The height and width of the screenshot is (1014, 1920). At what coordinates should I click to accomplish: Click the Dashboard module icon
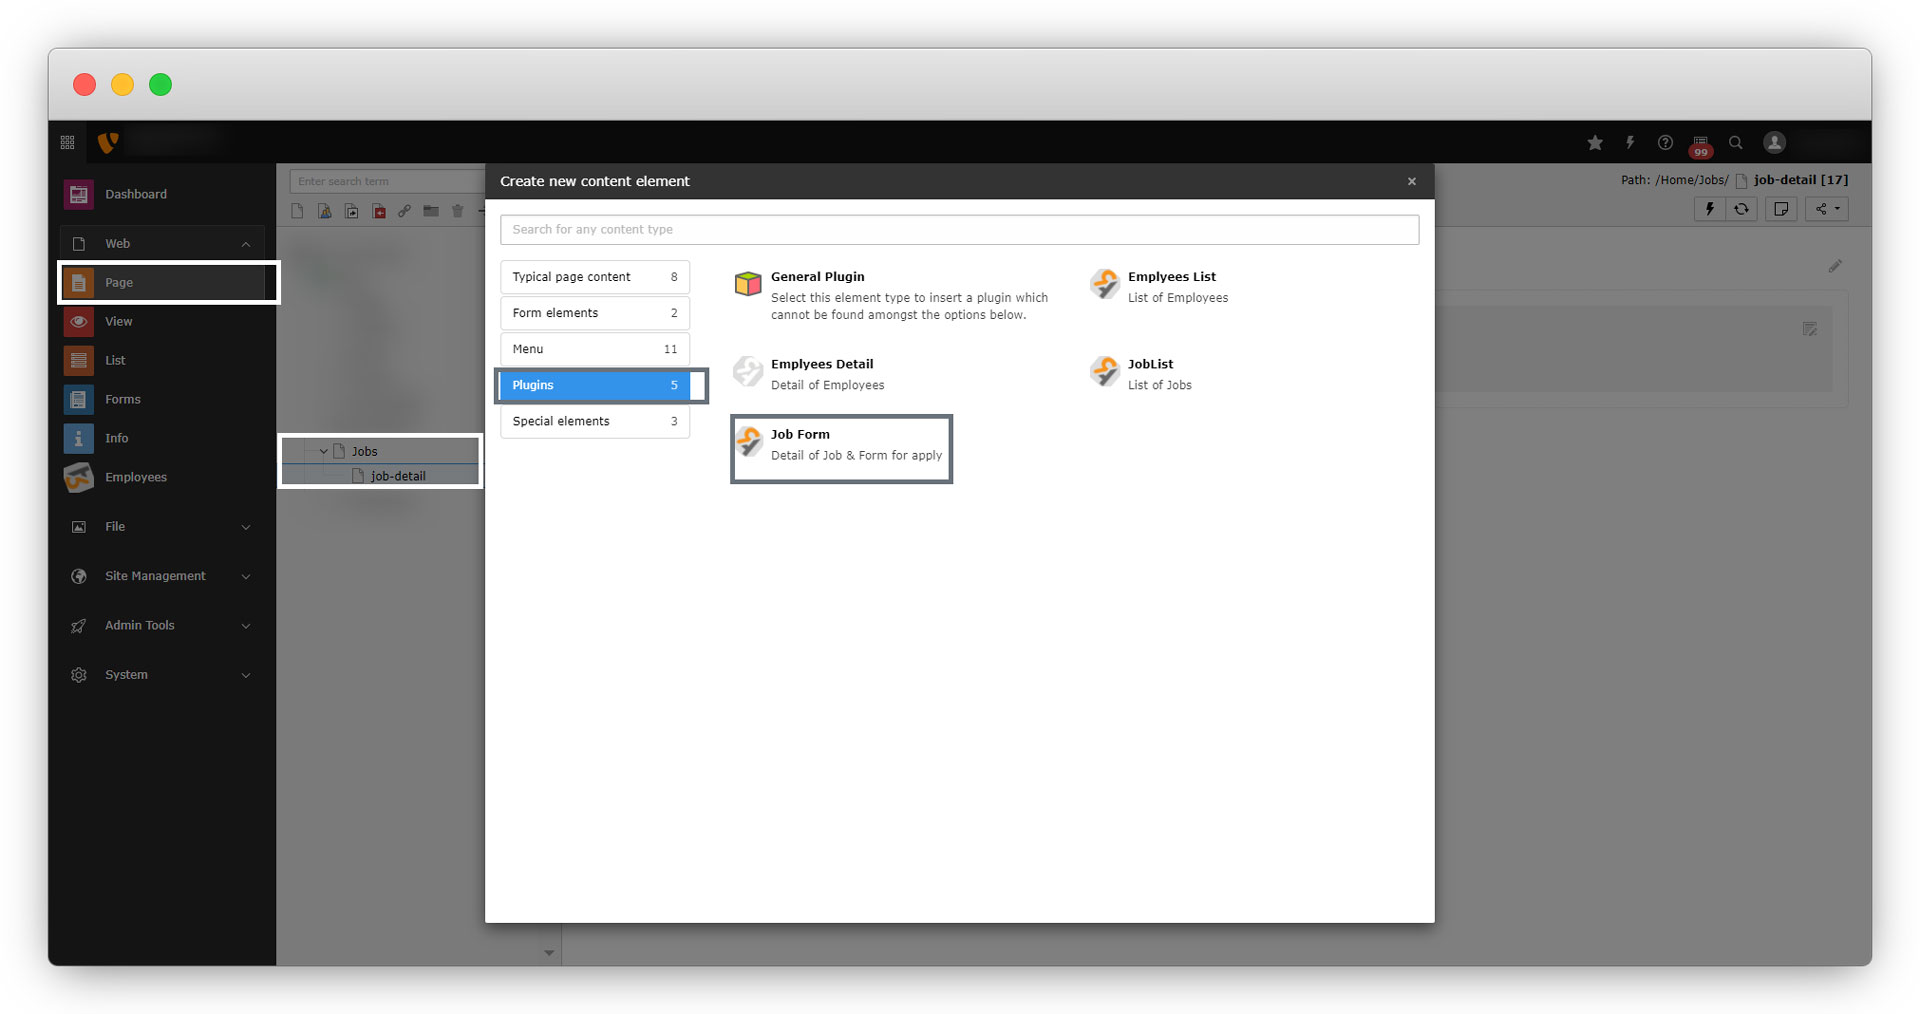point(79,194)
